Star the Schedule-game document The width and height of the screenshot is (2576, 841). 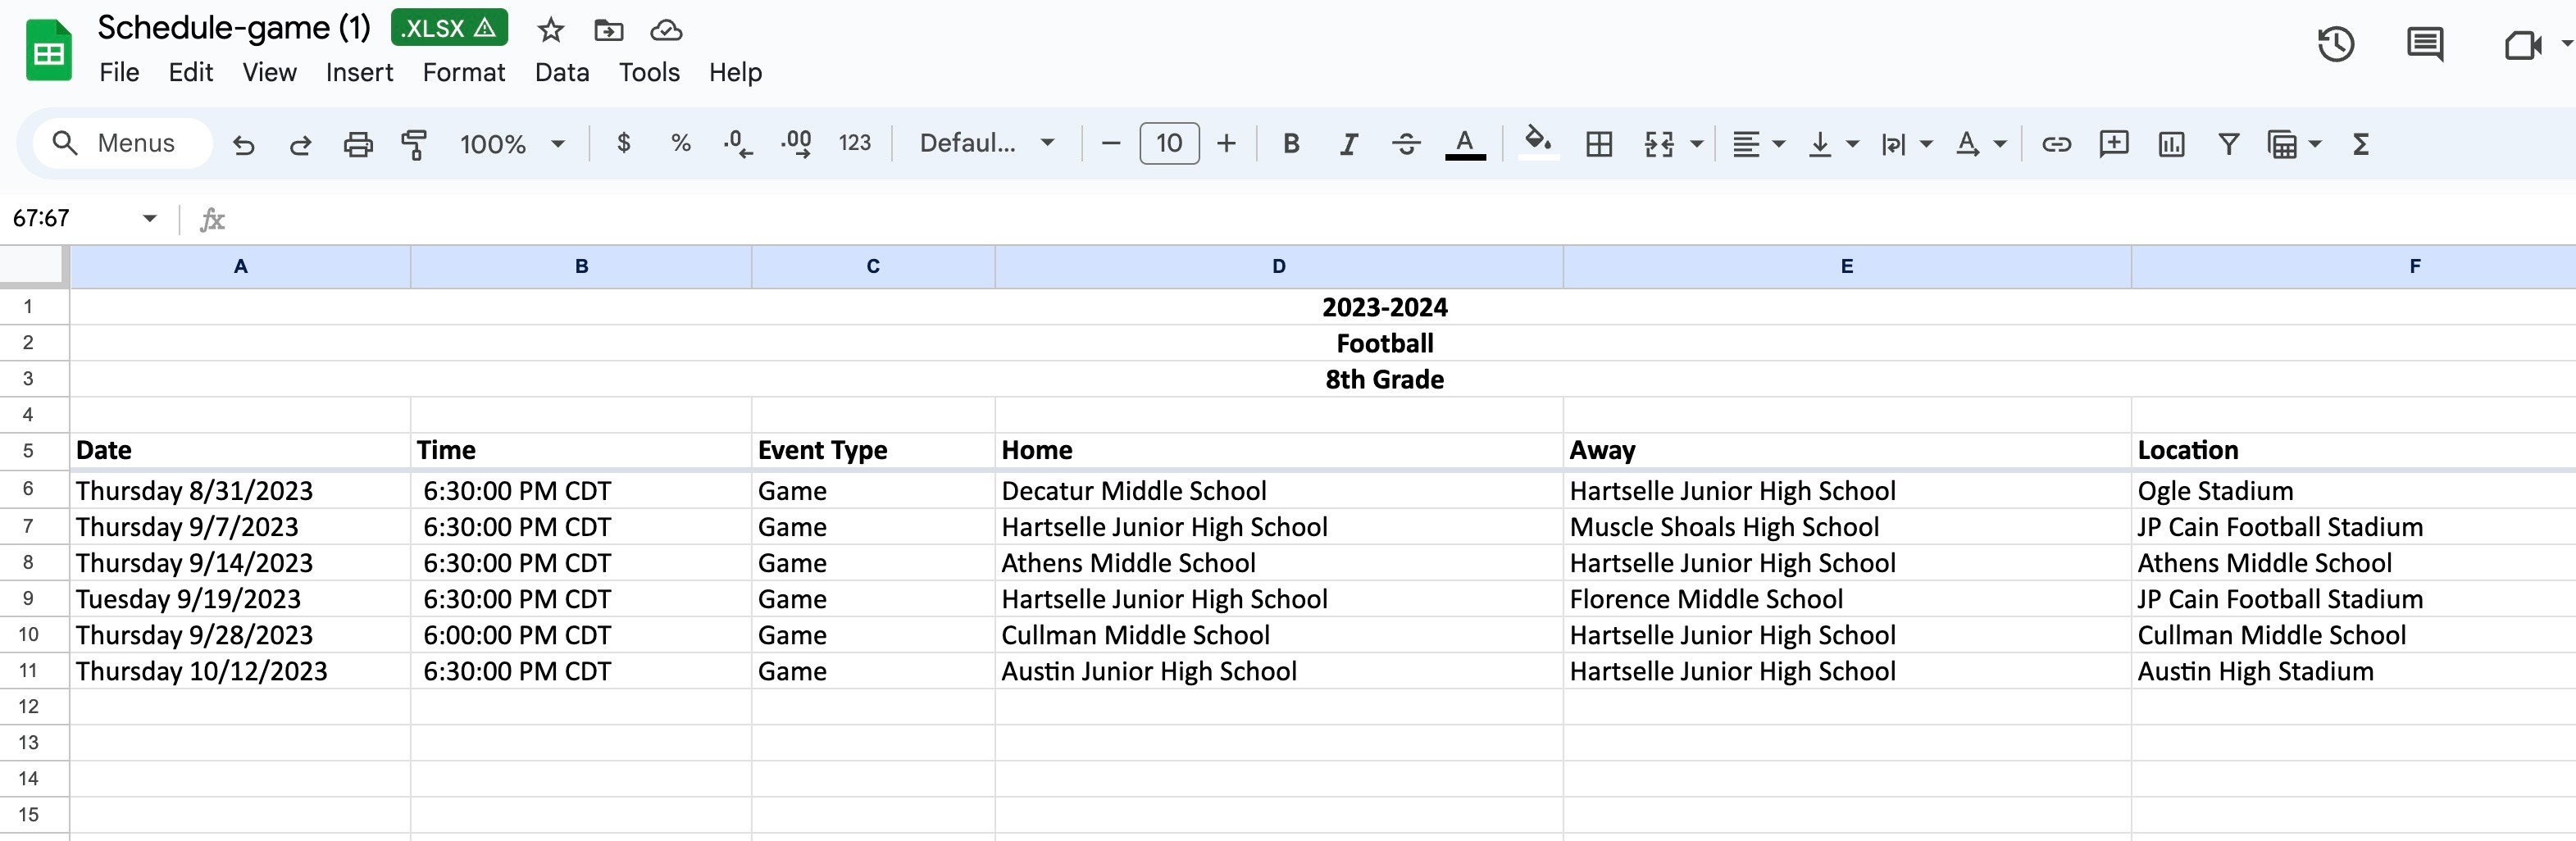pyautogui.click(x=550, y=30)
